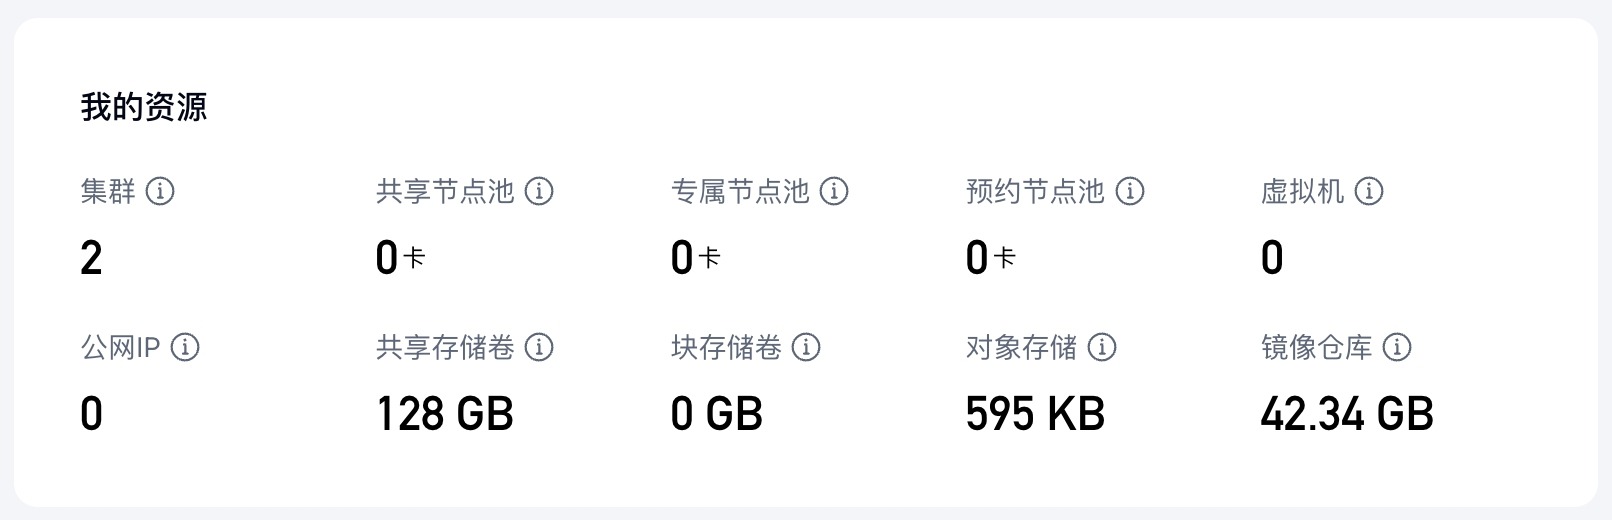Click the 集群 label text

tap(108, 191)
